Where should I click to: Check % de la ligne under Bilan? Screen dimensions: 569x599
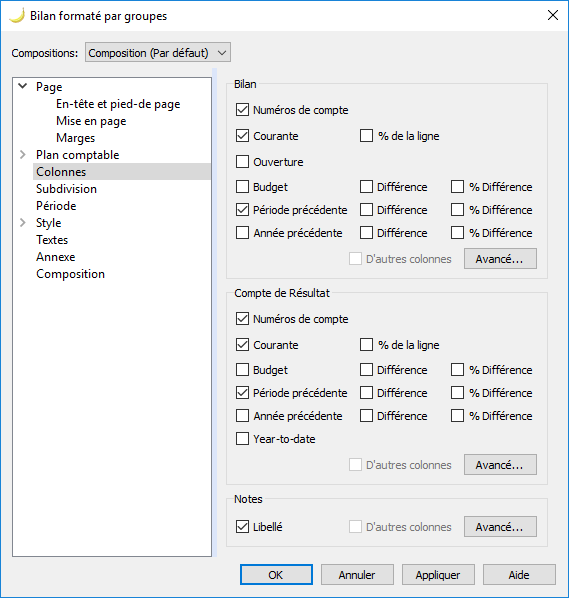[x=366, y=136]
